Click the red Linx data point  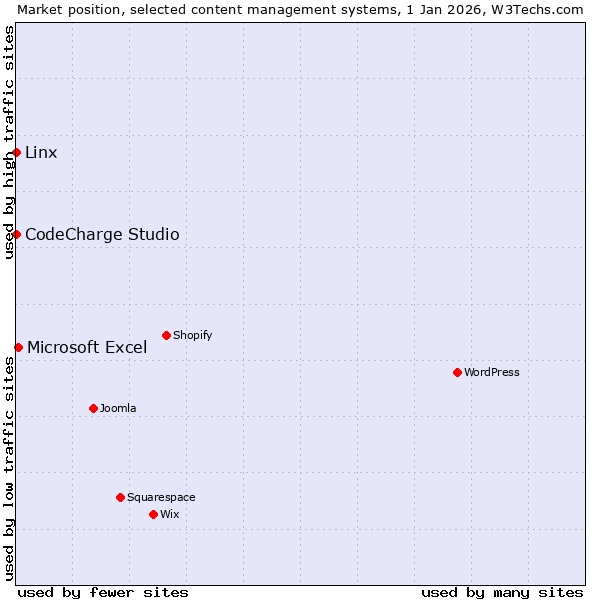pos(16,153)
